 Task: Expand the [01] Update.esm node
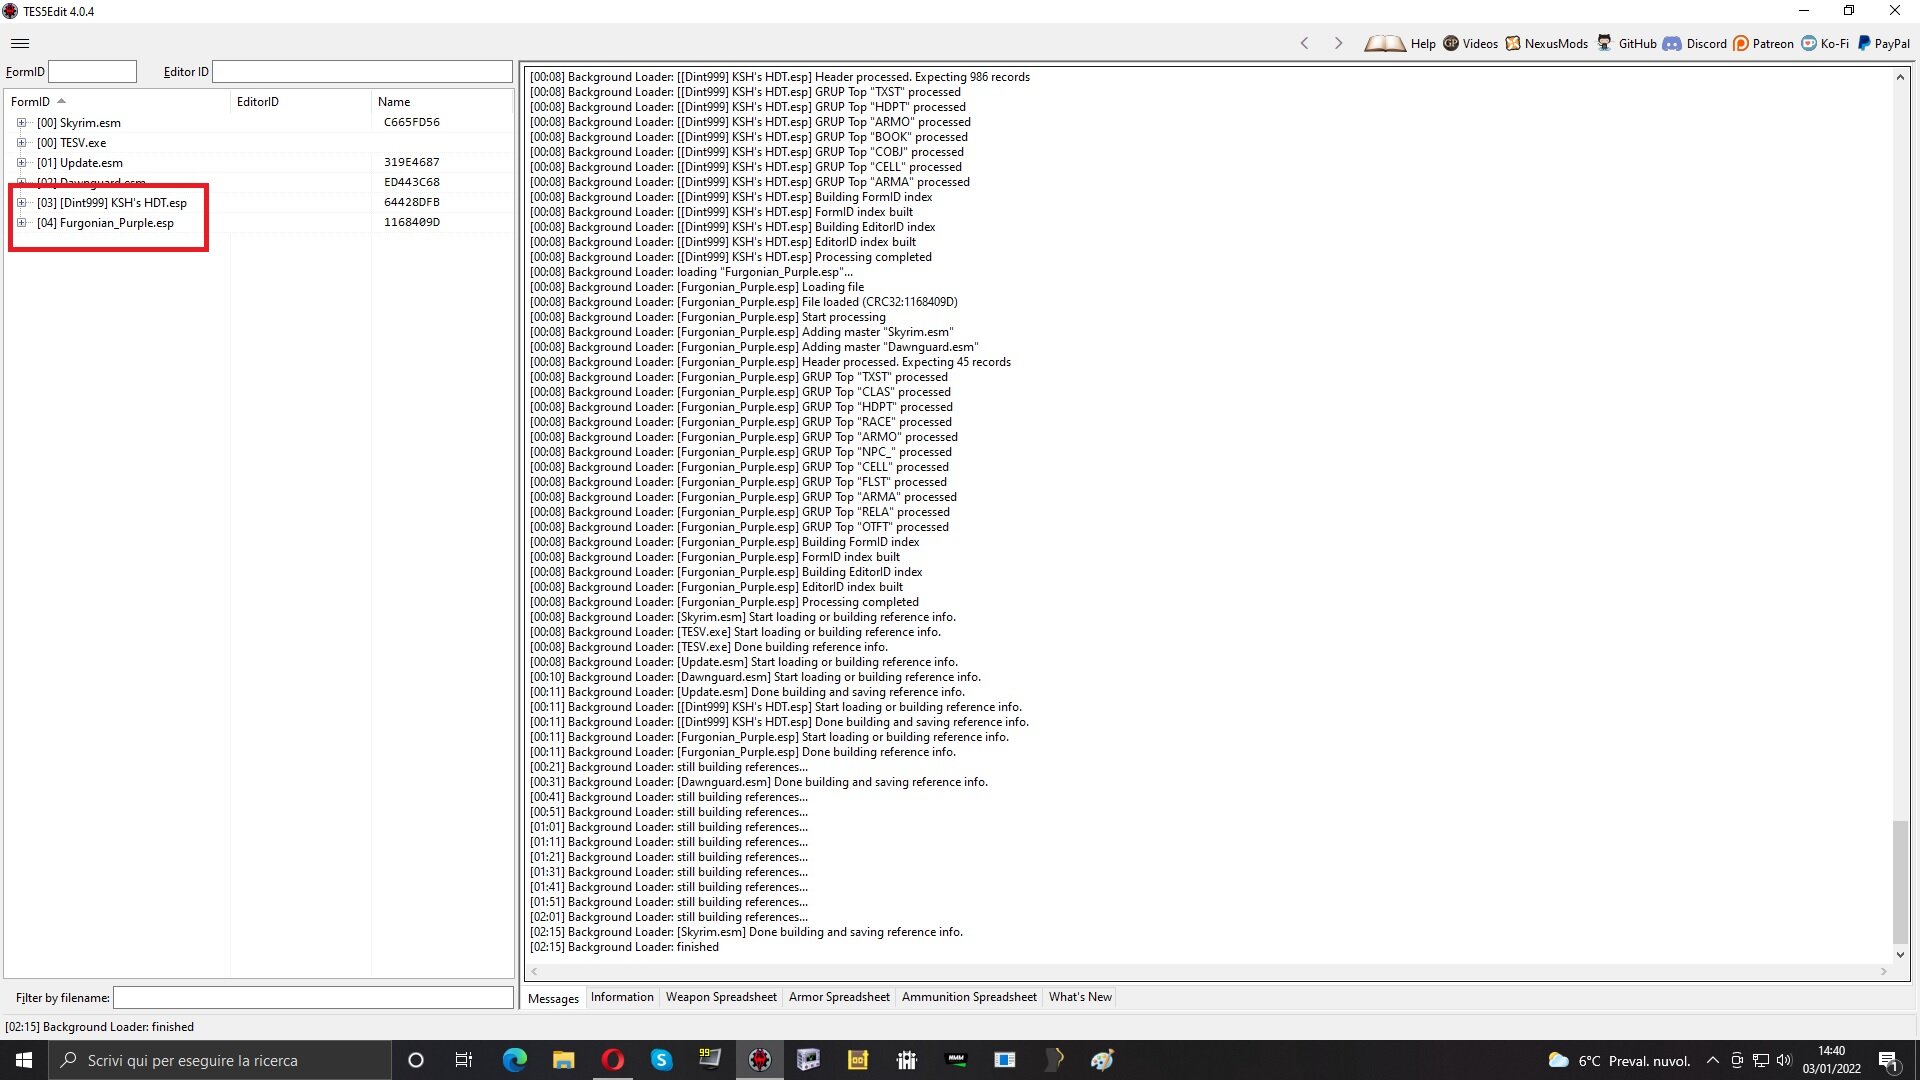coord(21,163)
